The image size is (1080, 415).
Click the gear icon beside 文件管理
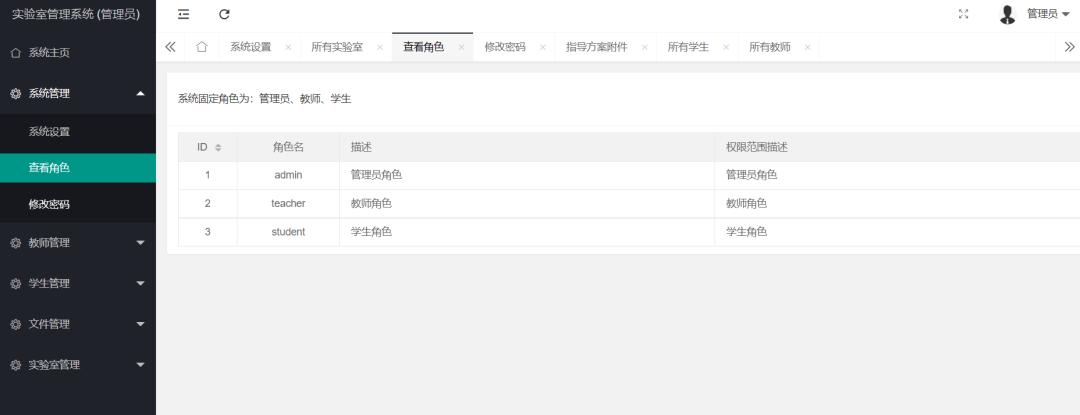[x=16, y=324]
